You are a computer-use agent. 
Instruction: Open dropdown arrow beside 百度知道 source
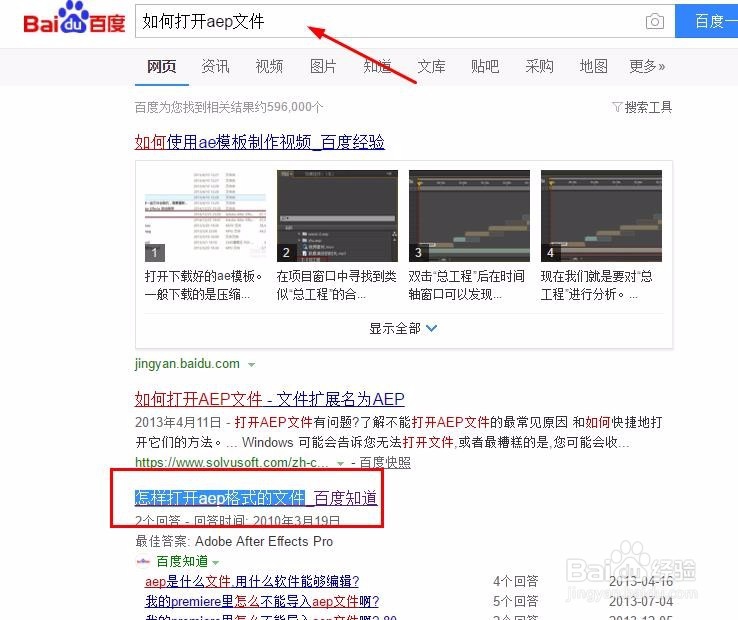coord(216,563)
